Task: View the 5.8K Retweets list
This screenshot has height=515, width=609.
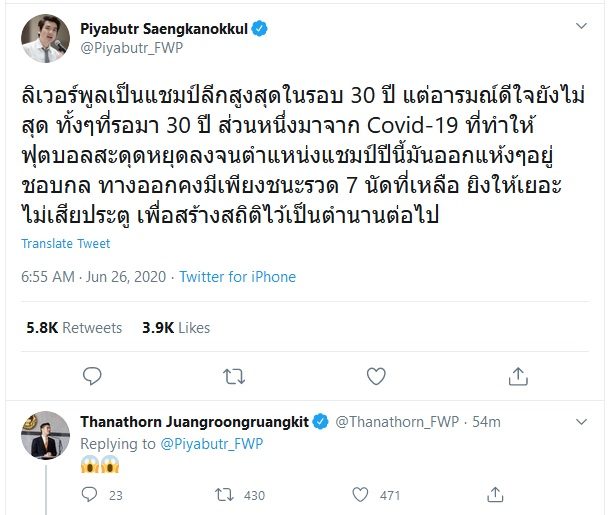Action: (74, 328)
